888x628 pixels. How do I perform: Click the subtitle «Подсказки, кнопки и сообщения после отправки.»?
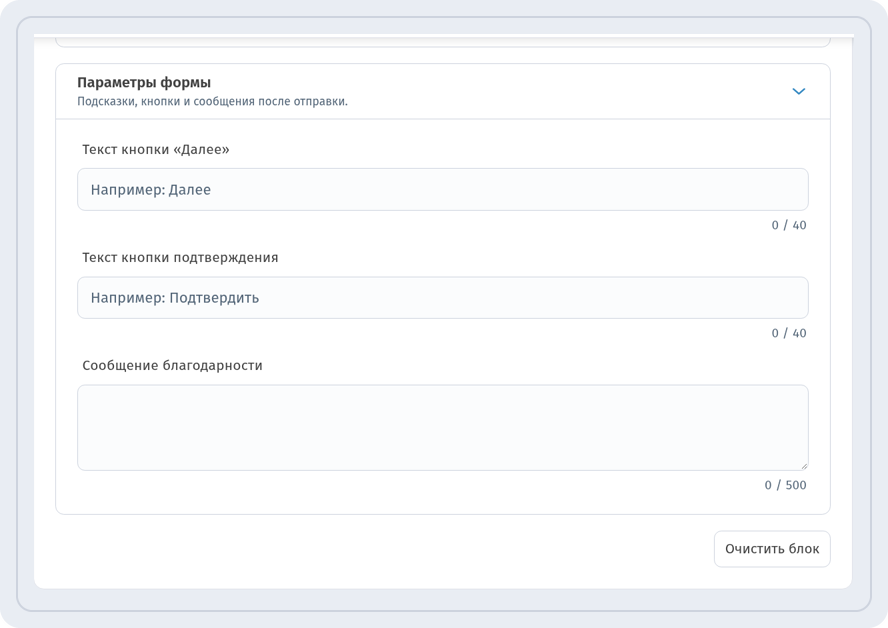click(212, 102)
